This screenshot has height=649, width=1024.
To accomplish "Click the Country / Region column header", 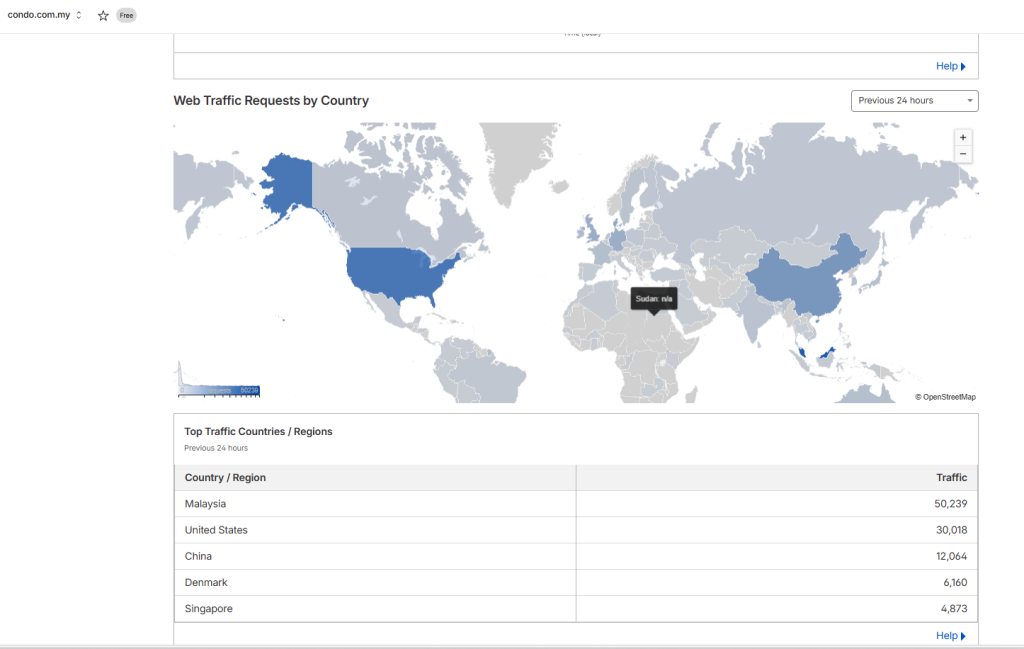I will pyautogui.click(x=225, y=477).
